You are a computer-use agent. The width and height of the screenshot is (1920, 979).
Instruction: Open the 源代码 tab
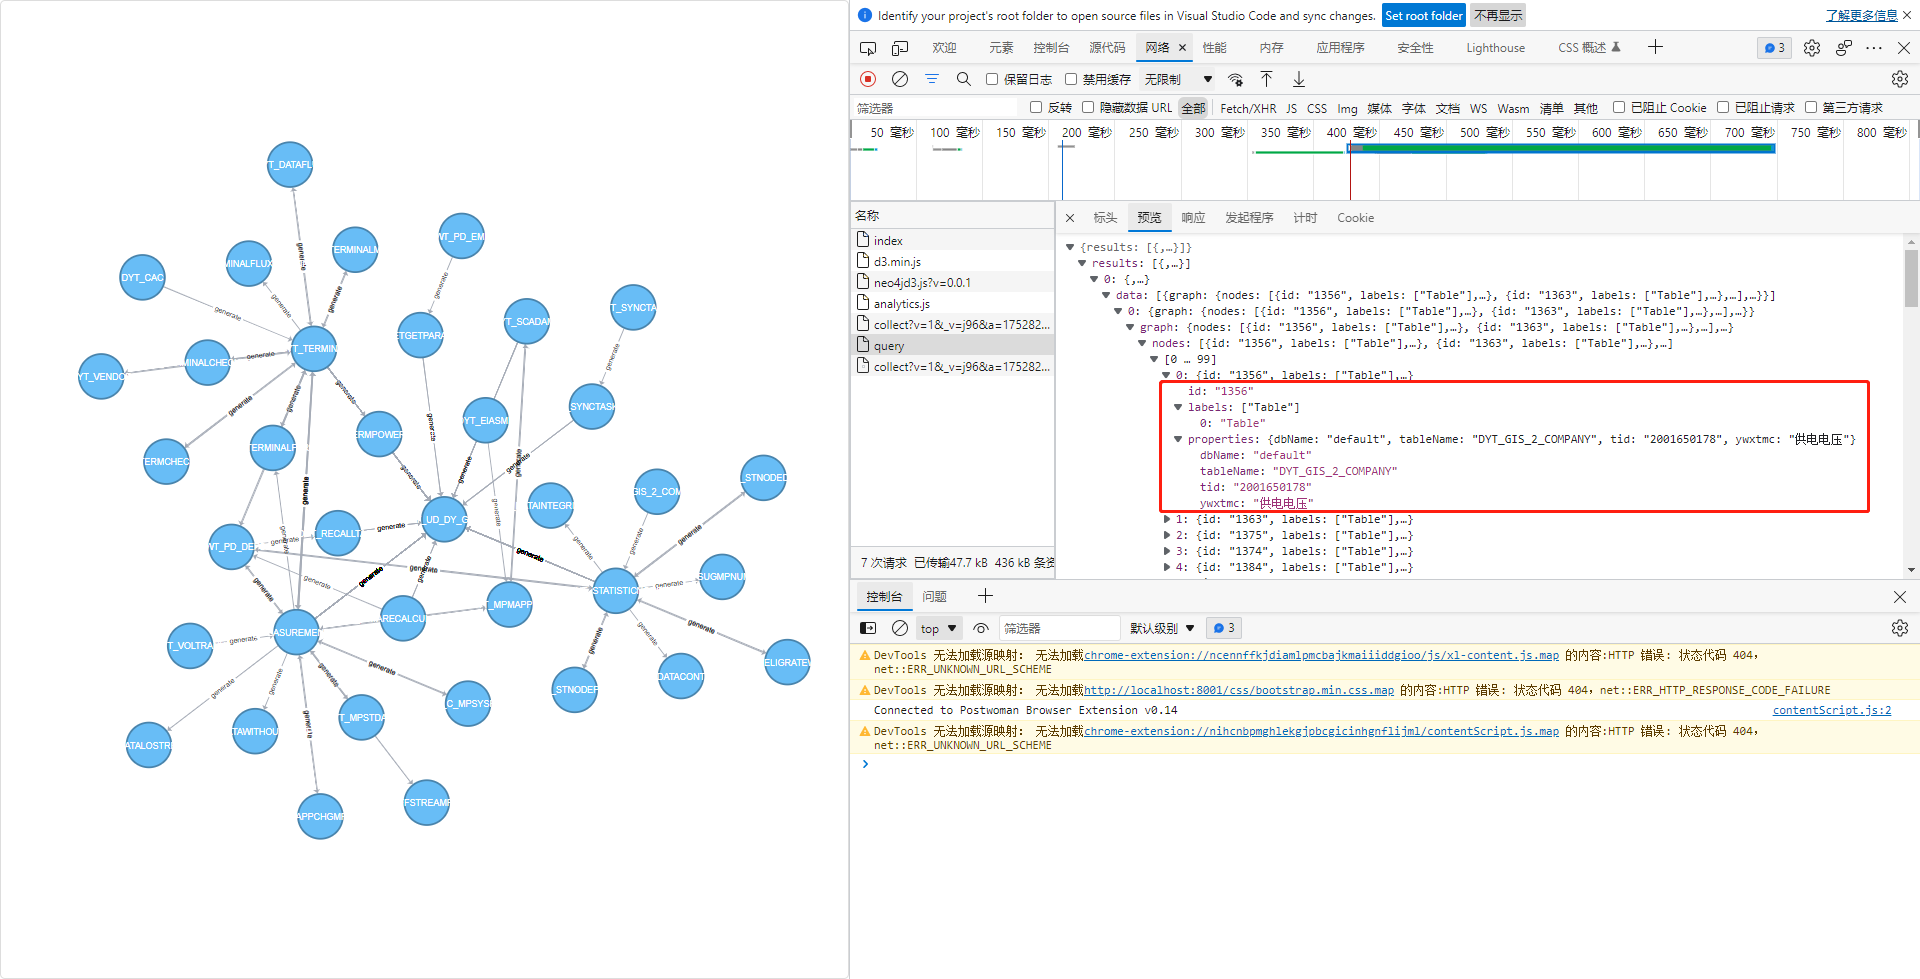(1107, 48)
